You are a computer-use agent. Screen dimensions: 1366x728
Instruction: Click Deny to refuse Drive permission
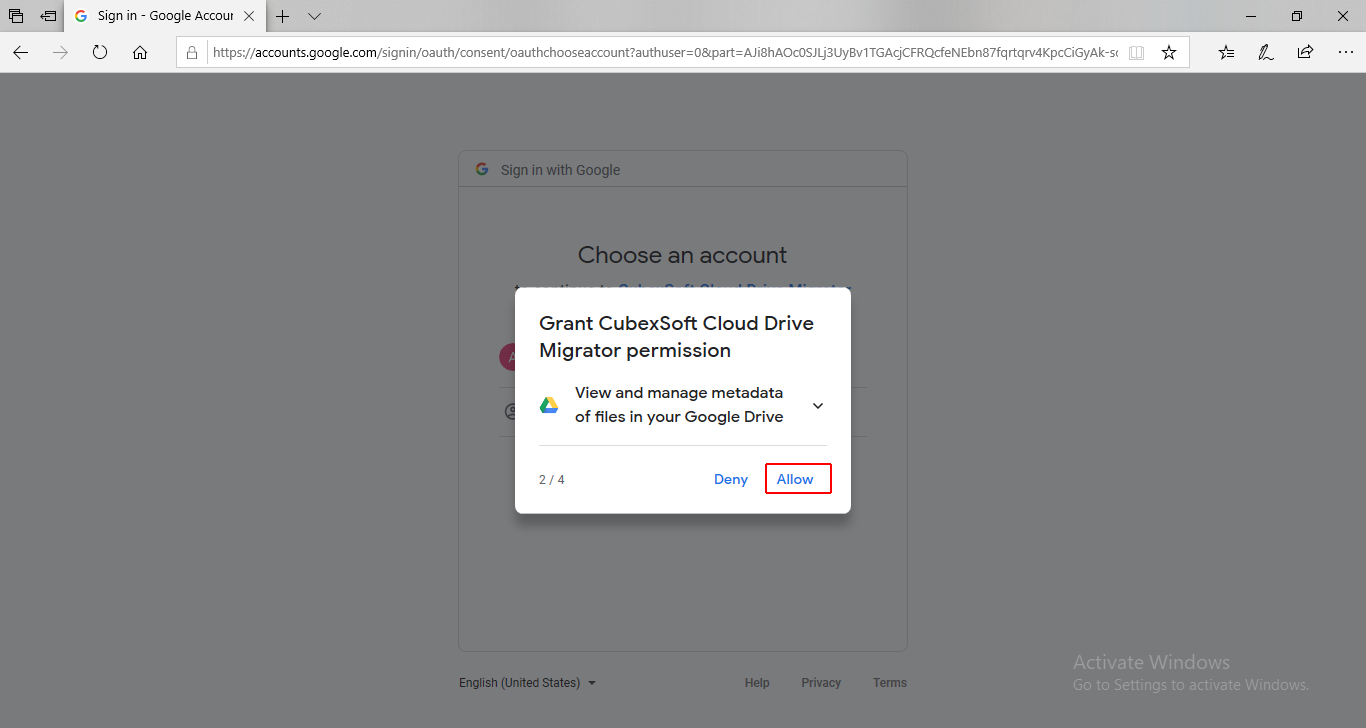click(x=730, y=479)
